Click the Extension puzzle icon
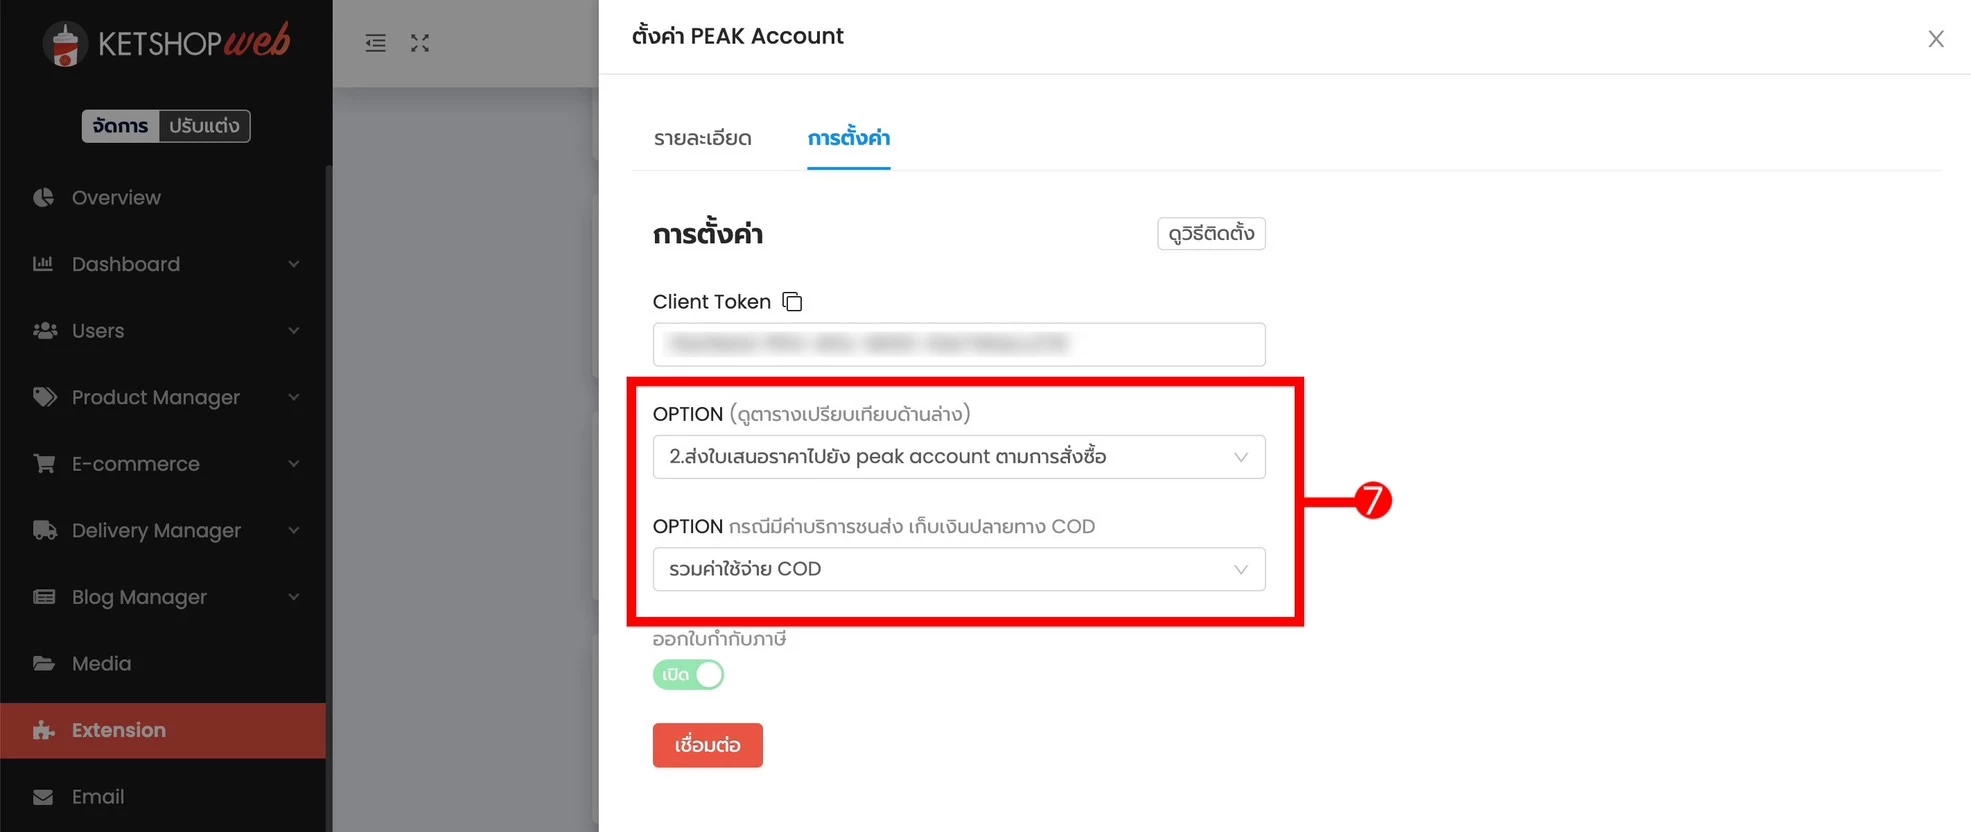 (x=43, y=730)
